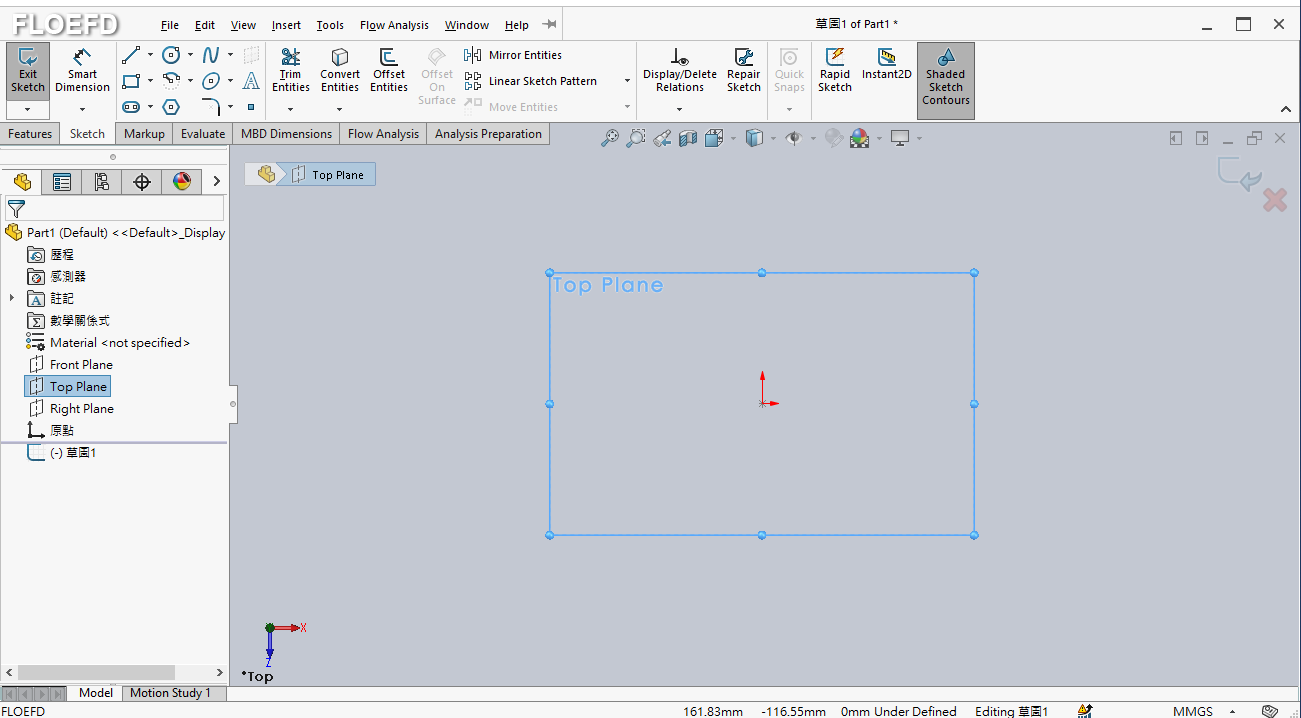
Task: Click Apply Scene icon
Action: click(x=860, y=138)
